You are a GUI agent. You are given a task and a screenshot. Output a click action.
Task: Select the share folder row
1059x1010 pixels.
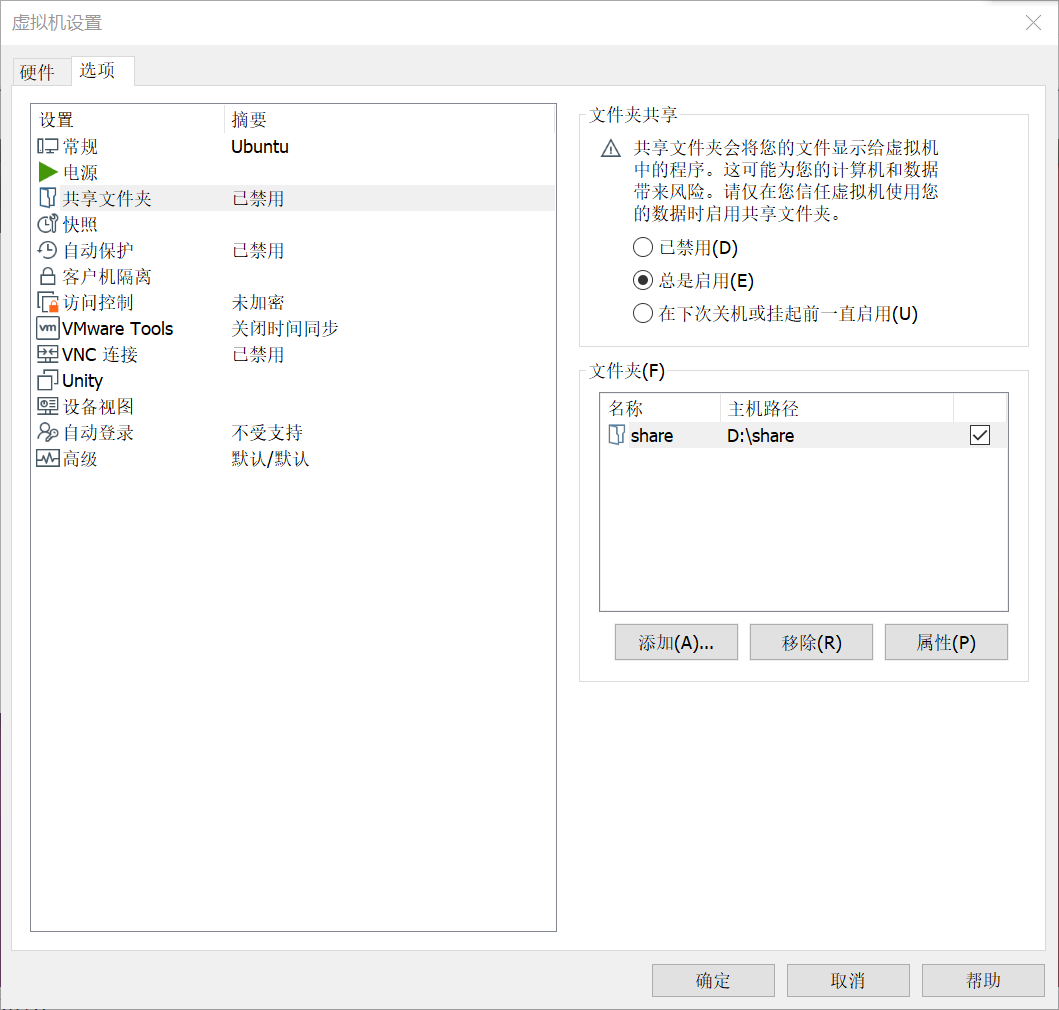point(700,434)
